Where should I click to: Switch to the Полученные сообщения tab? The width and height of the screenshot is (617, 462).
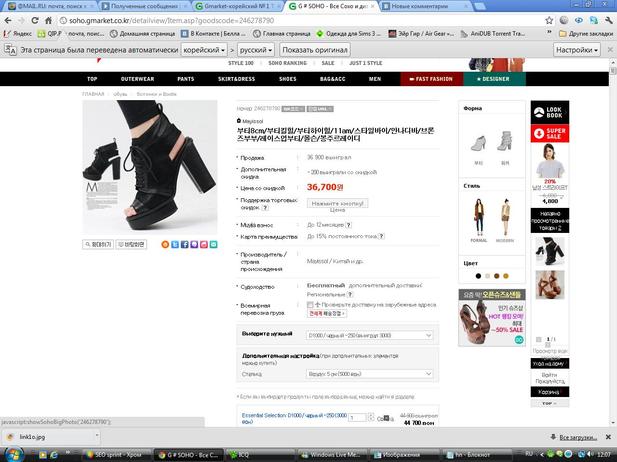coord(145,6)
